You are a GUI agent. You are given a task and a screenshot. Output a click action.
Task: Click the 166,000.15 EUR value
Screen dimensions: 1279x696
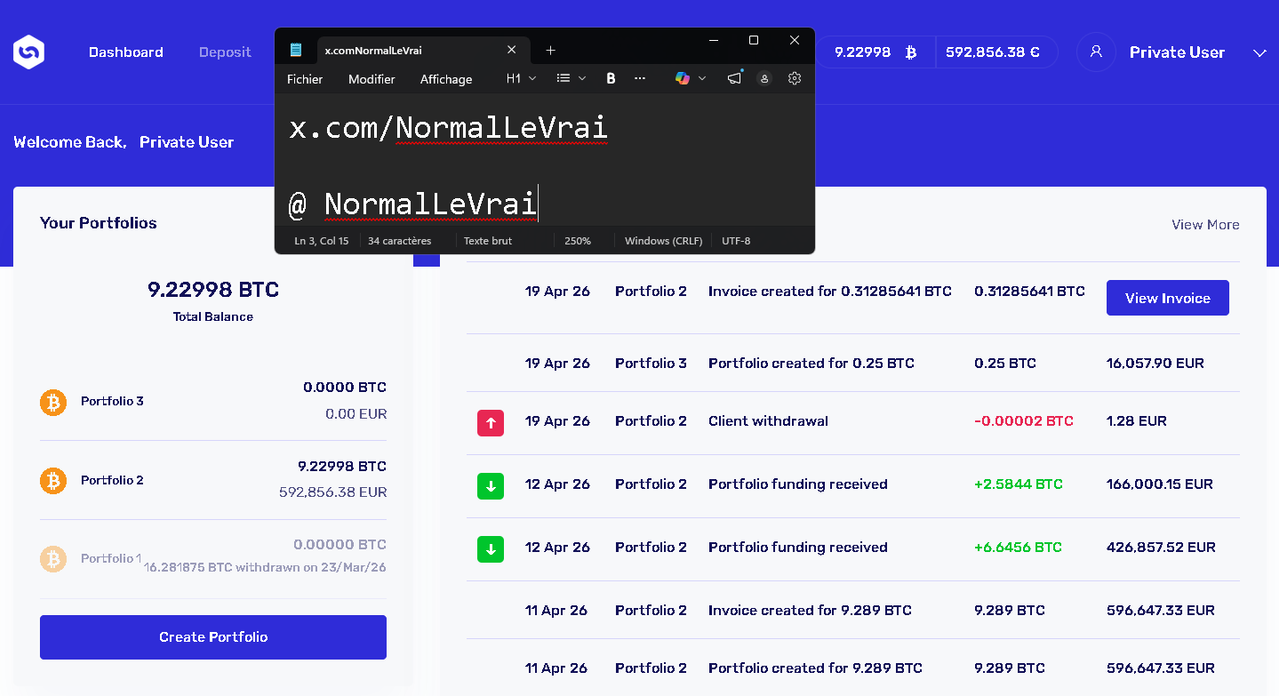pyautogui.click(x=1159, y=484)
